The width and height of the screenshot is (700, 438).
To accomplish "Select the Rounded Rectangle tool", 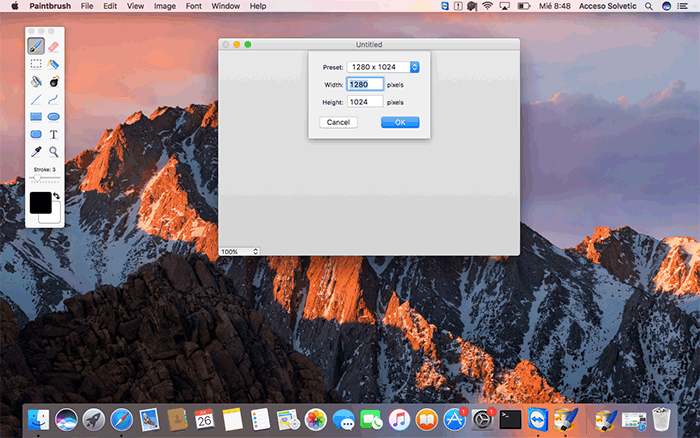I will pyautogui.click(x=36, y=134).
